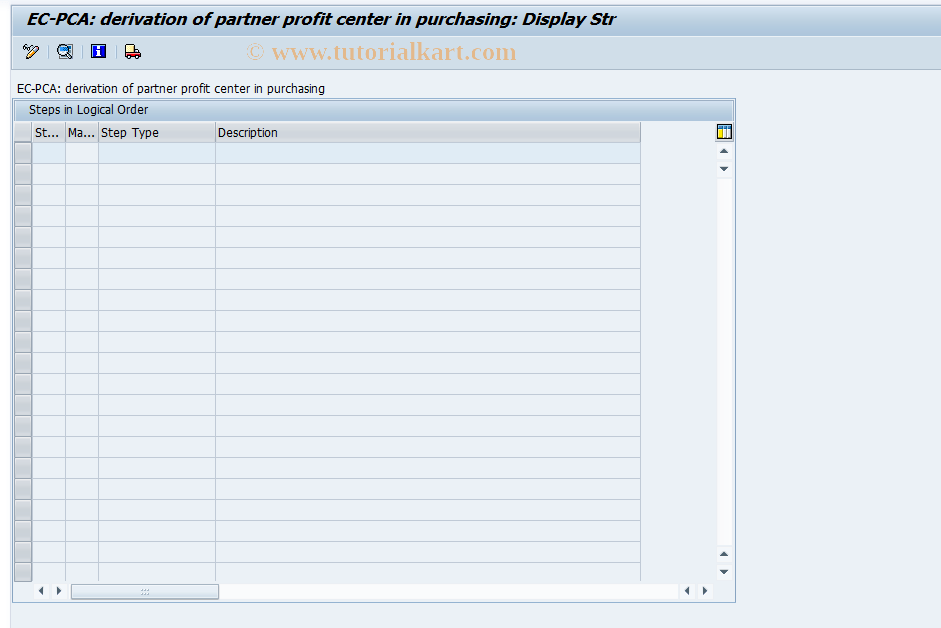Open search using the magnifying glass icon

pos(64,51)
